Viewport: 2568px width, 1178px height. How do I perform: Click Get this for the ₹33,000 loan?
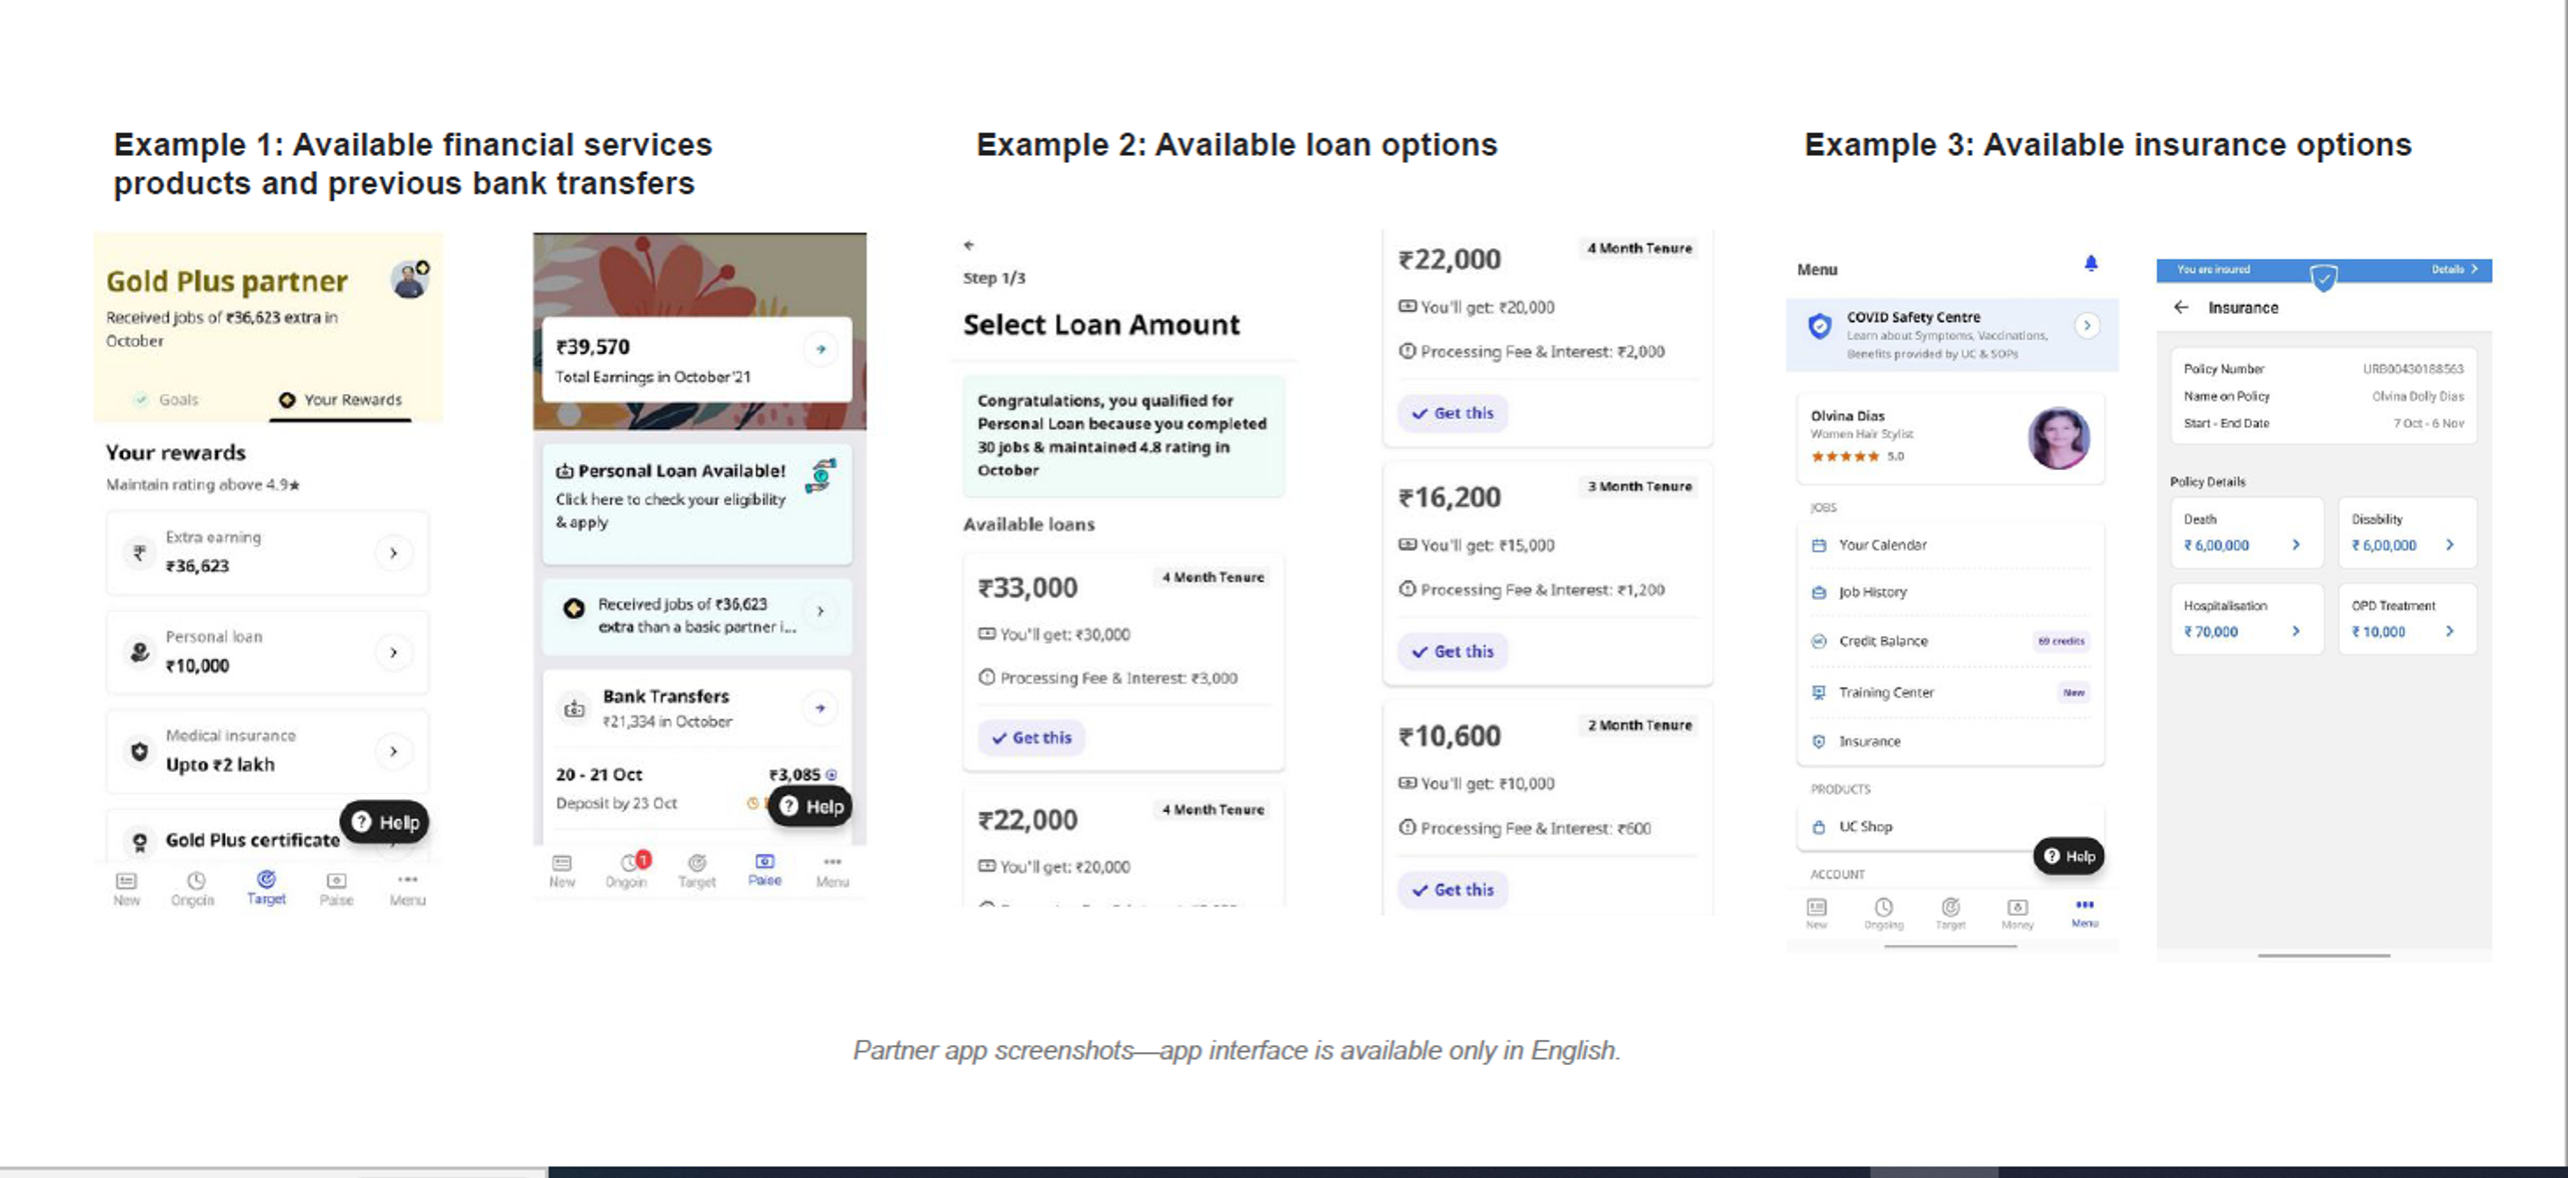click(x=1030, y=737)
